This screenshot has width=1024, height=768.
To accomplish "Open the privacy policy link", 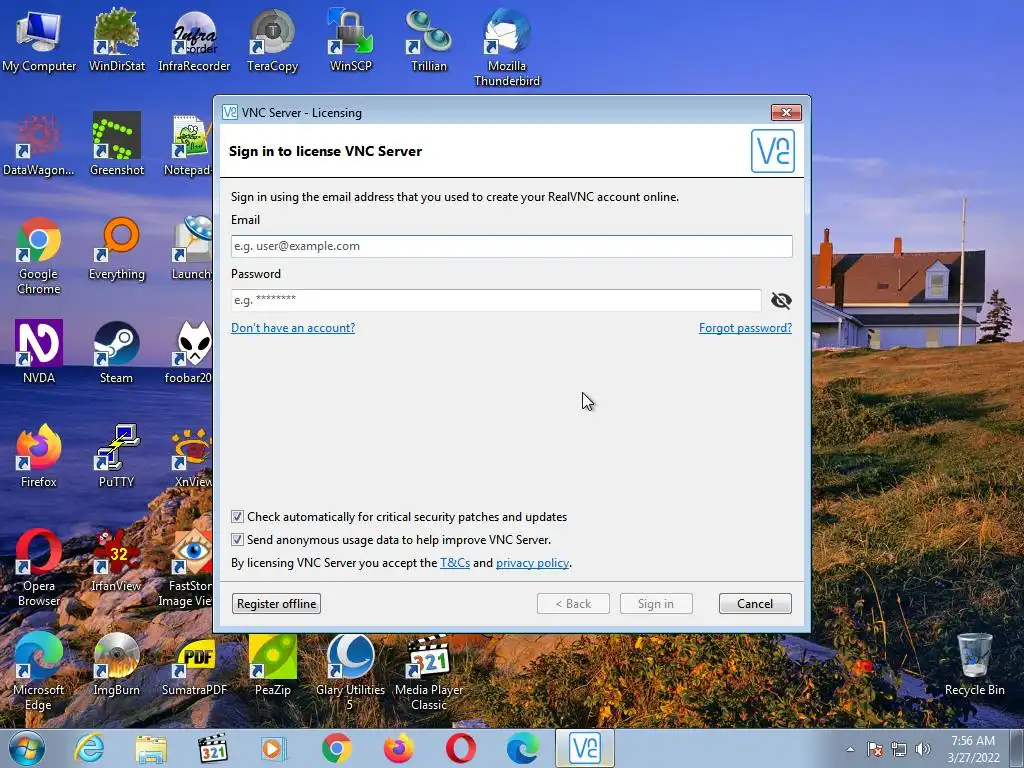I will [532, 563].
